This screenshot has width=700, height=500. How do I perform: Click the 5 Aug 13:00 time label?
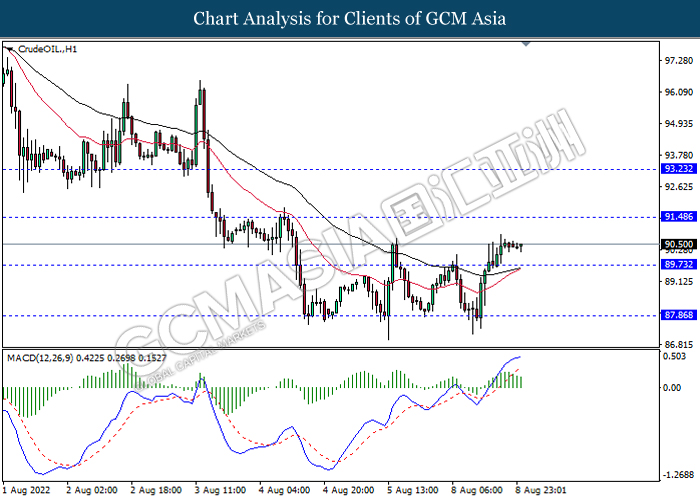pyautogui.click(x=413, y=490)
